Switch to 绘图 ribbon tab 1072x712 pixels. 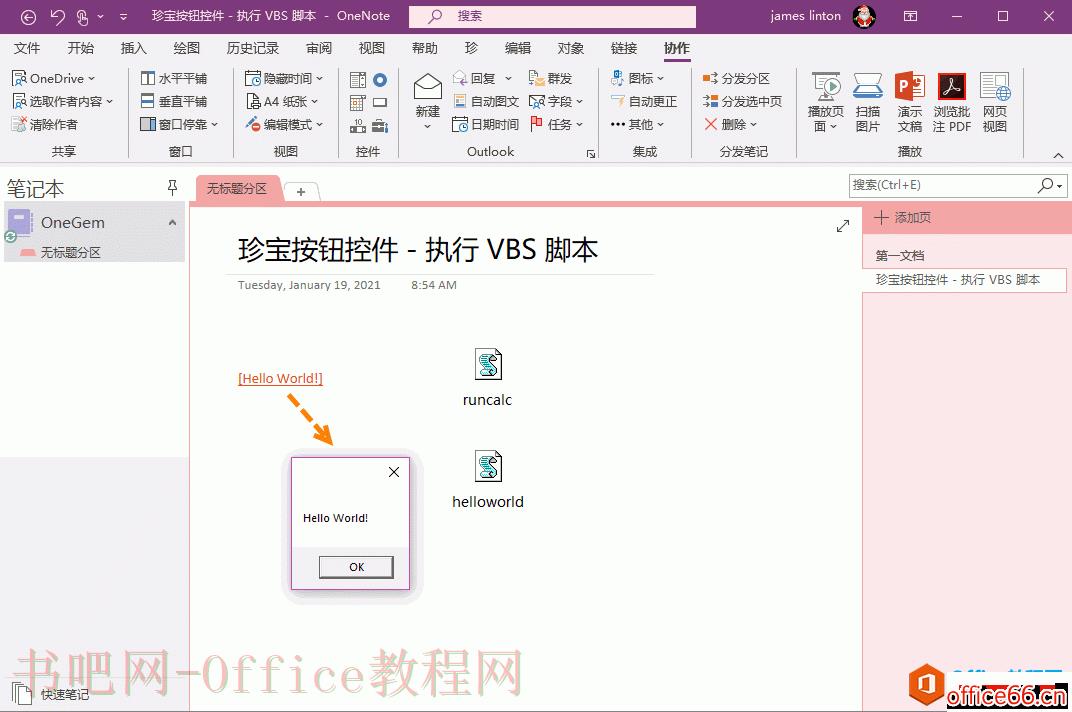coord(187,48)
